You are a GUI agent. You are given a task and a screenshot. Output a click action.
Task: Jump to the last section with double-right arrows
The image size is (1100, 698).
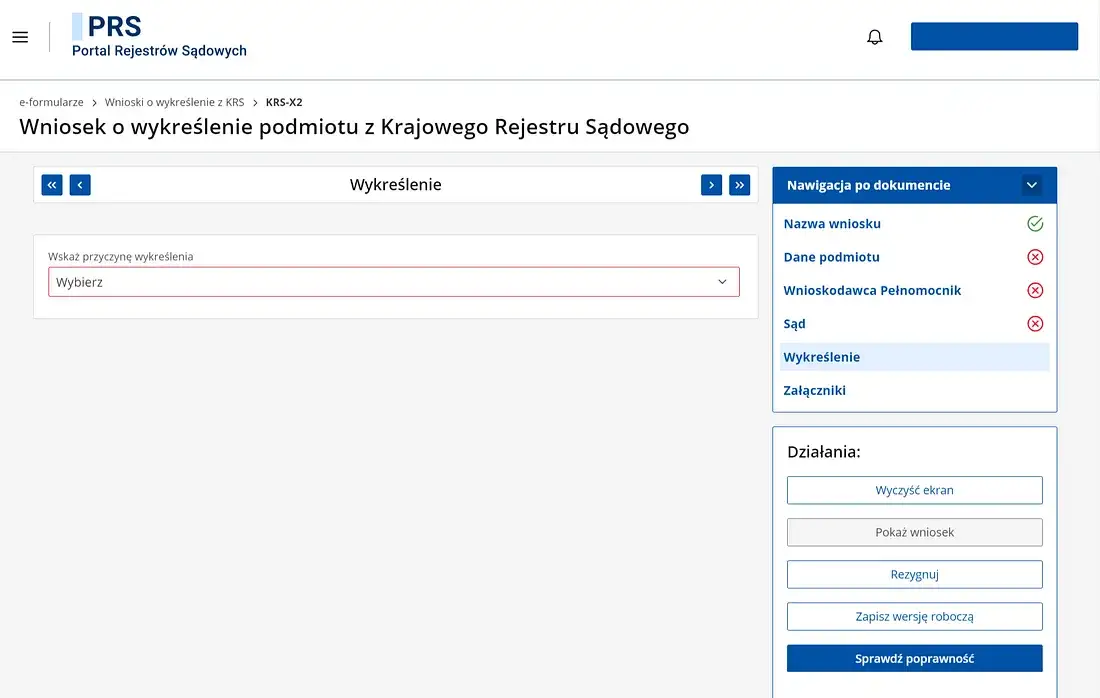coord(739,184)
